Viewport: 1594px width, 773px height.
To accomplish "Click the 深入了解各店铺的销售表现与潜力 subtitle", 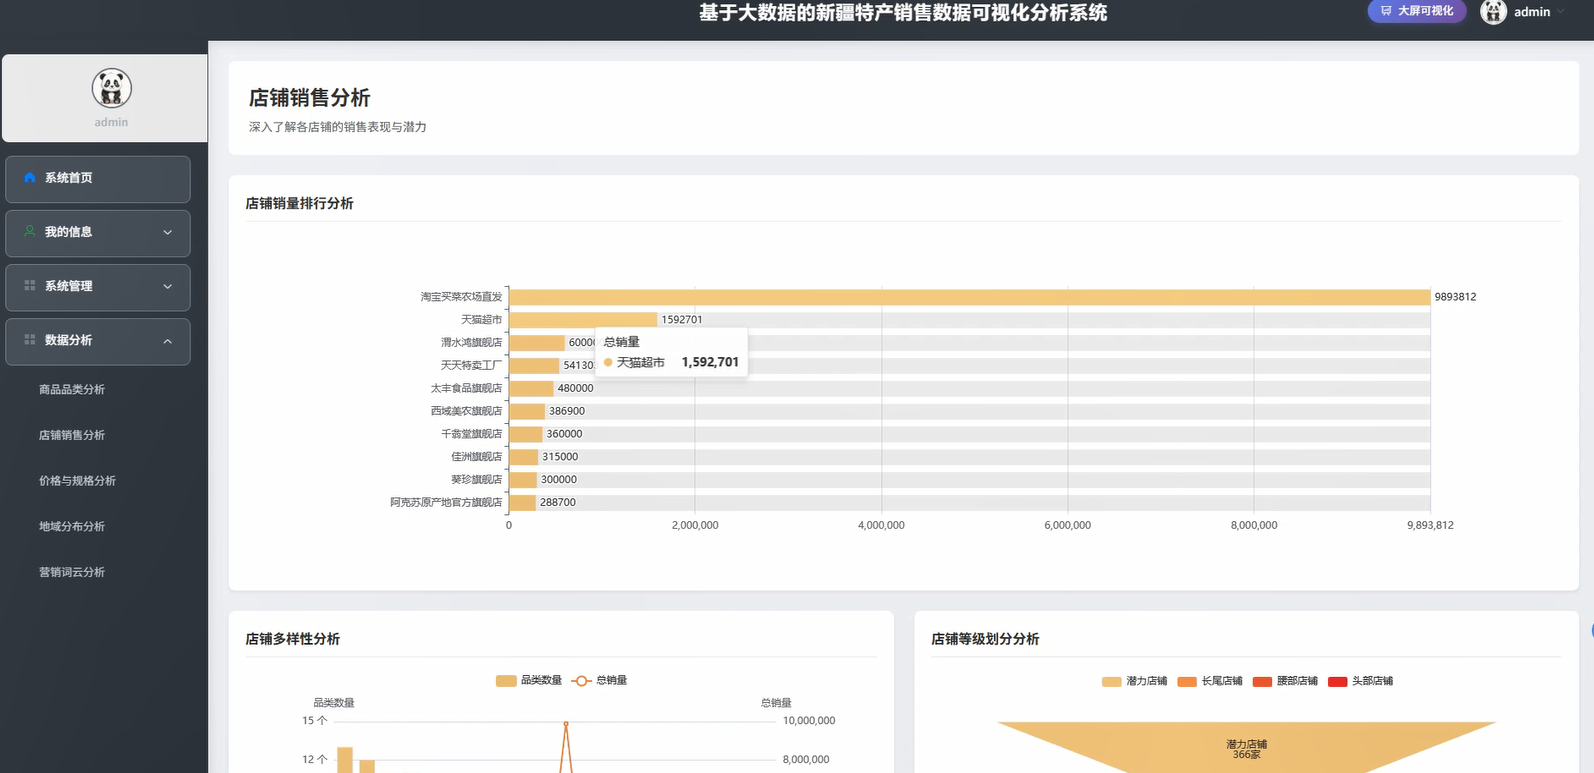I will 337,127.
